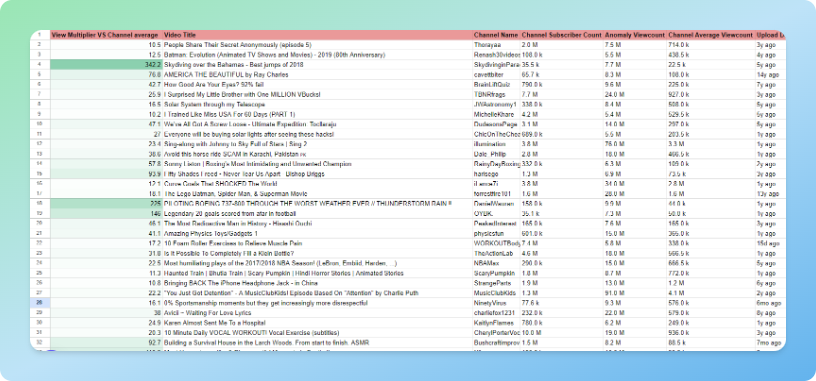
Task: Click the 'MichelleKhare' channel cell
Action: (496, 114)
